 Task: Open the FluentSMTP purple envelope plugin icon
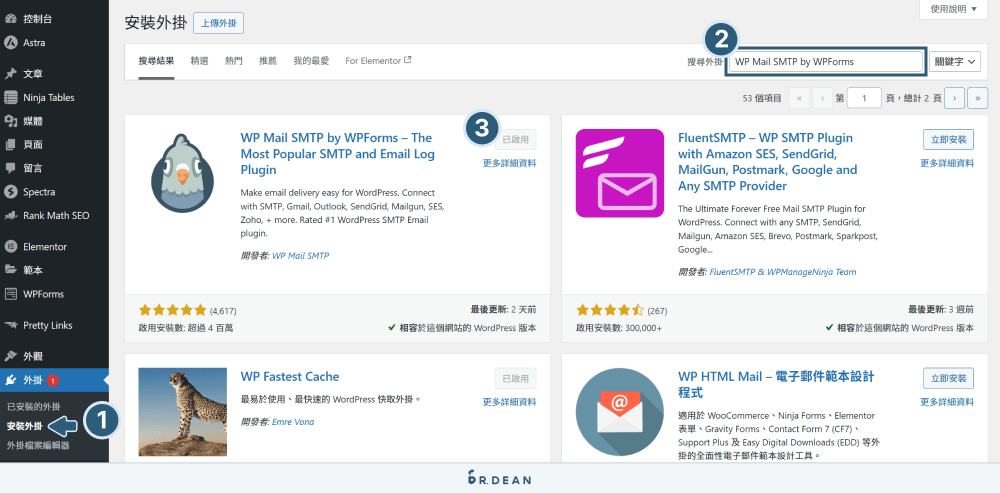tap(620, 173)
